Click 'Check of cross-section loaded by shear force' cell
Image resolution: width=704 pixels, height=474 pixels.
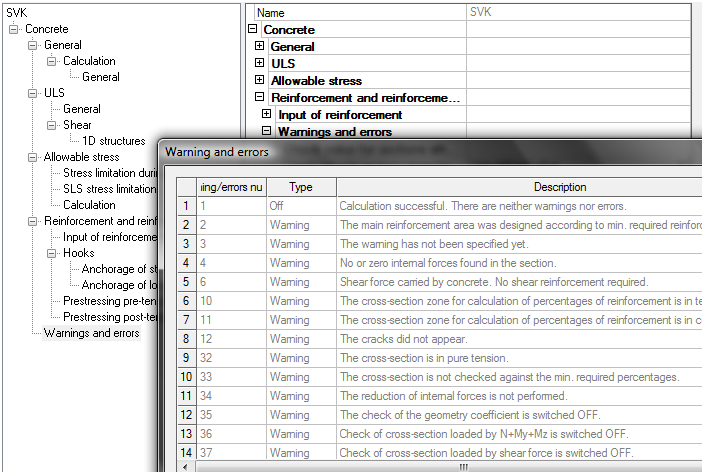tap(519, 452)
